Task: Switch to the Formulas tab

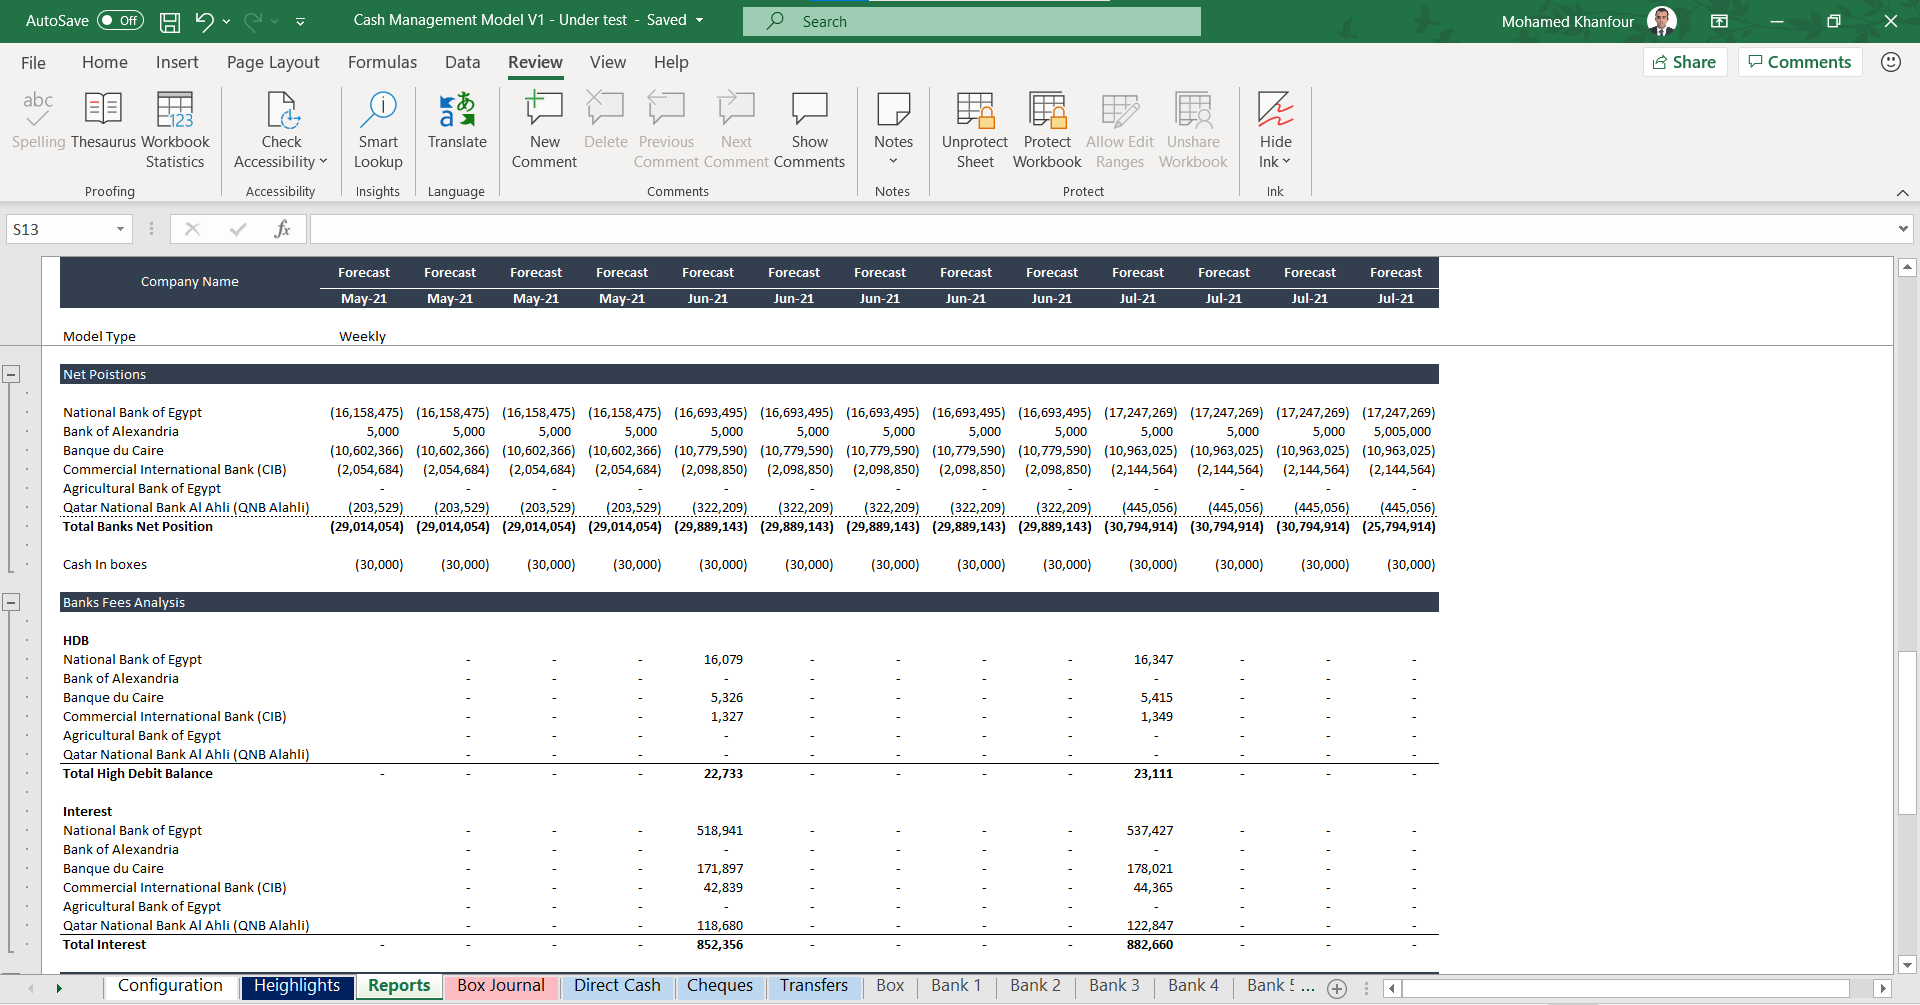Action: pos(382,62)
